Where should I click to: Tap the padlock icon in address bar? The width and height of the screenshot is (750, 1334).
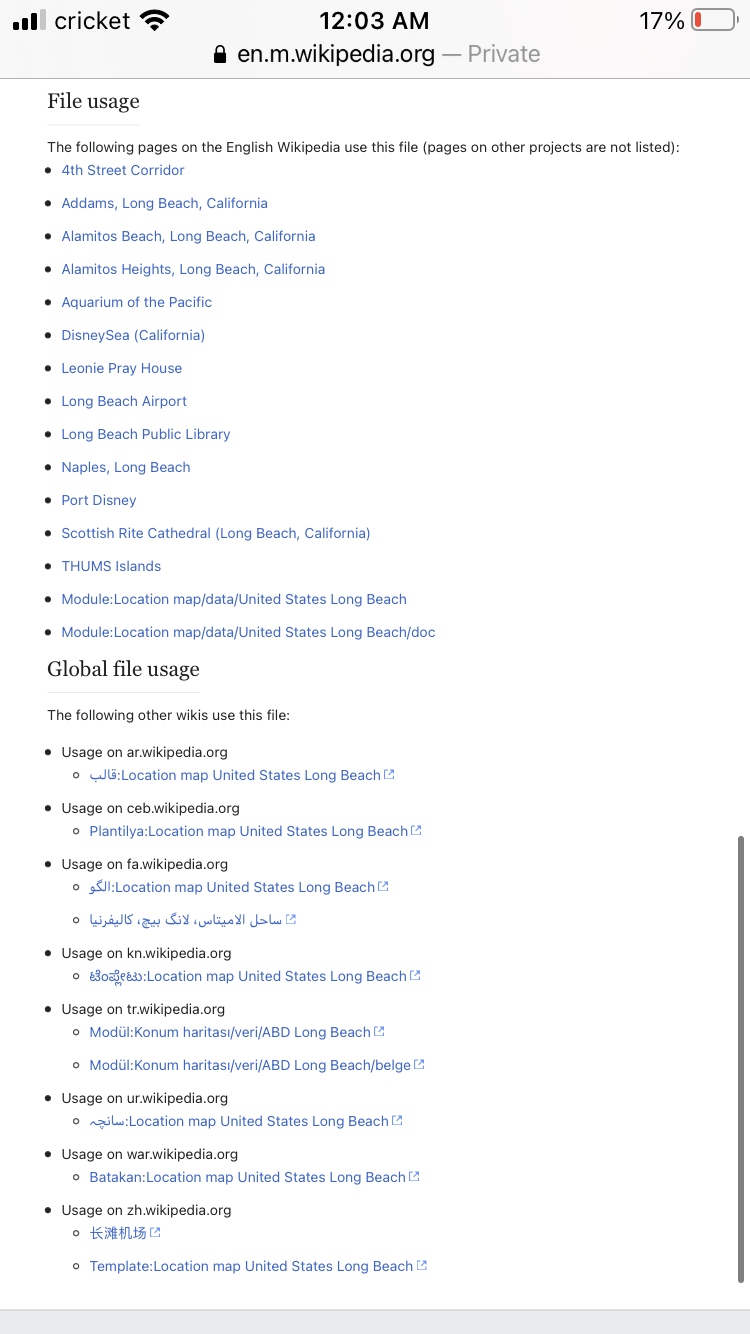[220, 55]
